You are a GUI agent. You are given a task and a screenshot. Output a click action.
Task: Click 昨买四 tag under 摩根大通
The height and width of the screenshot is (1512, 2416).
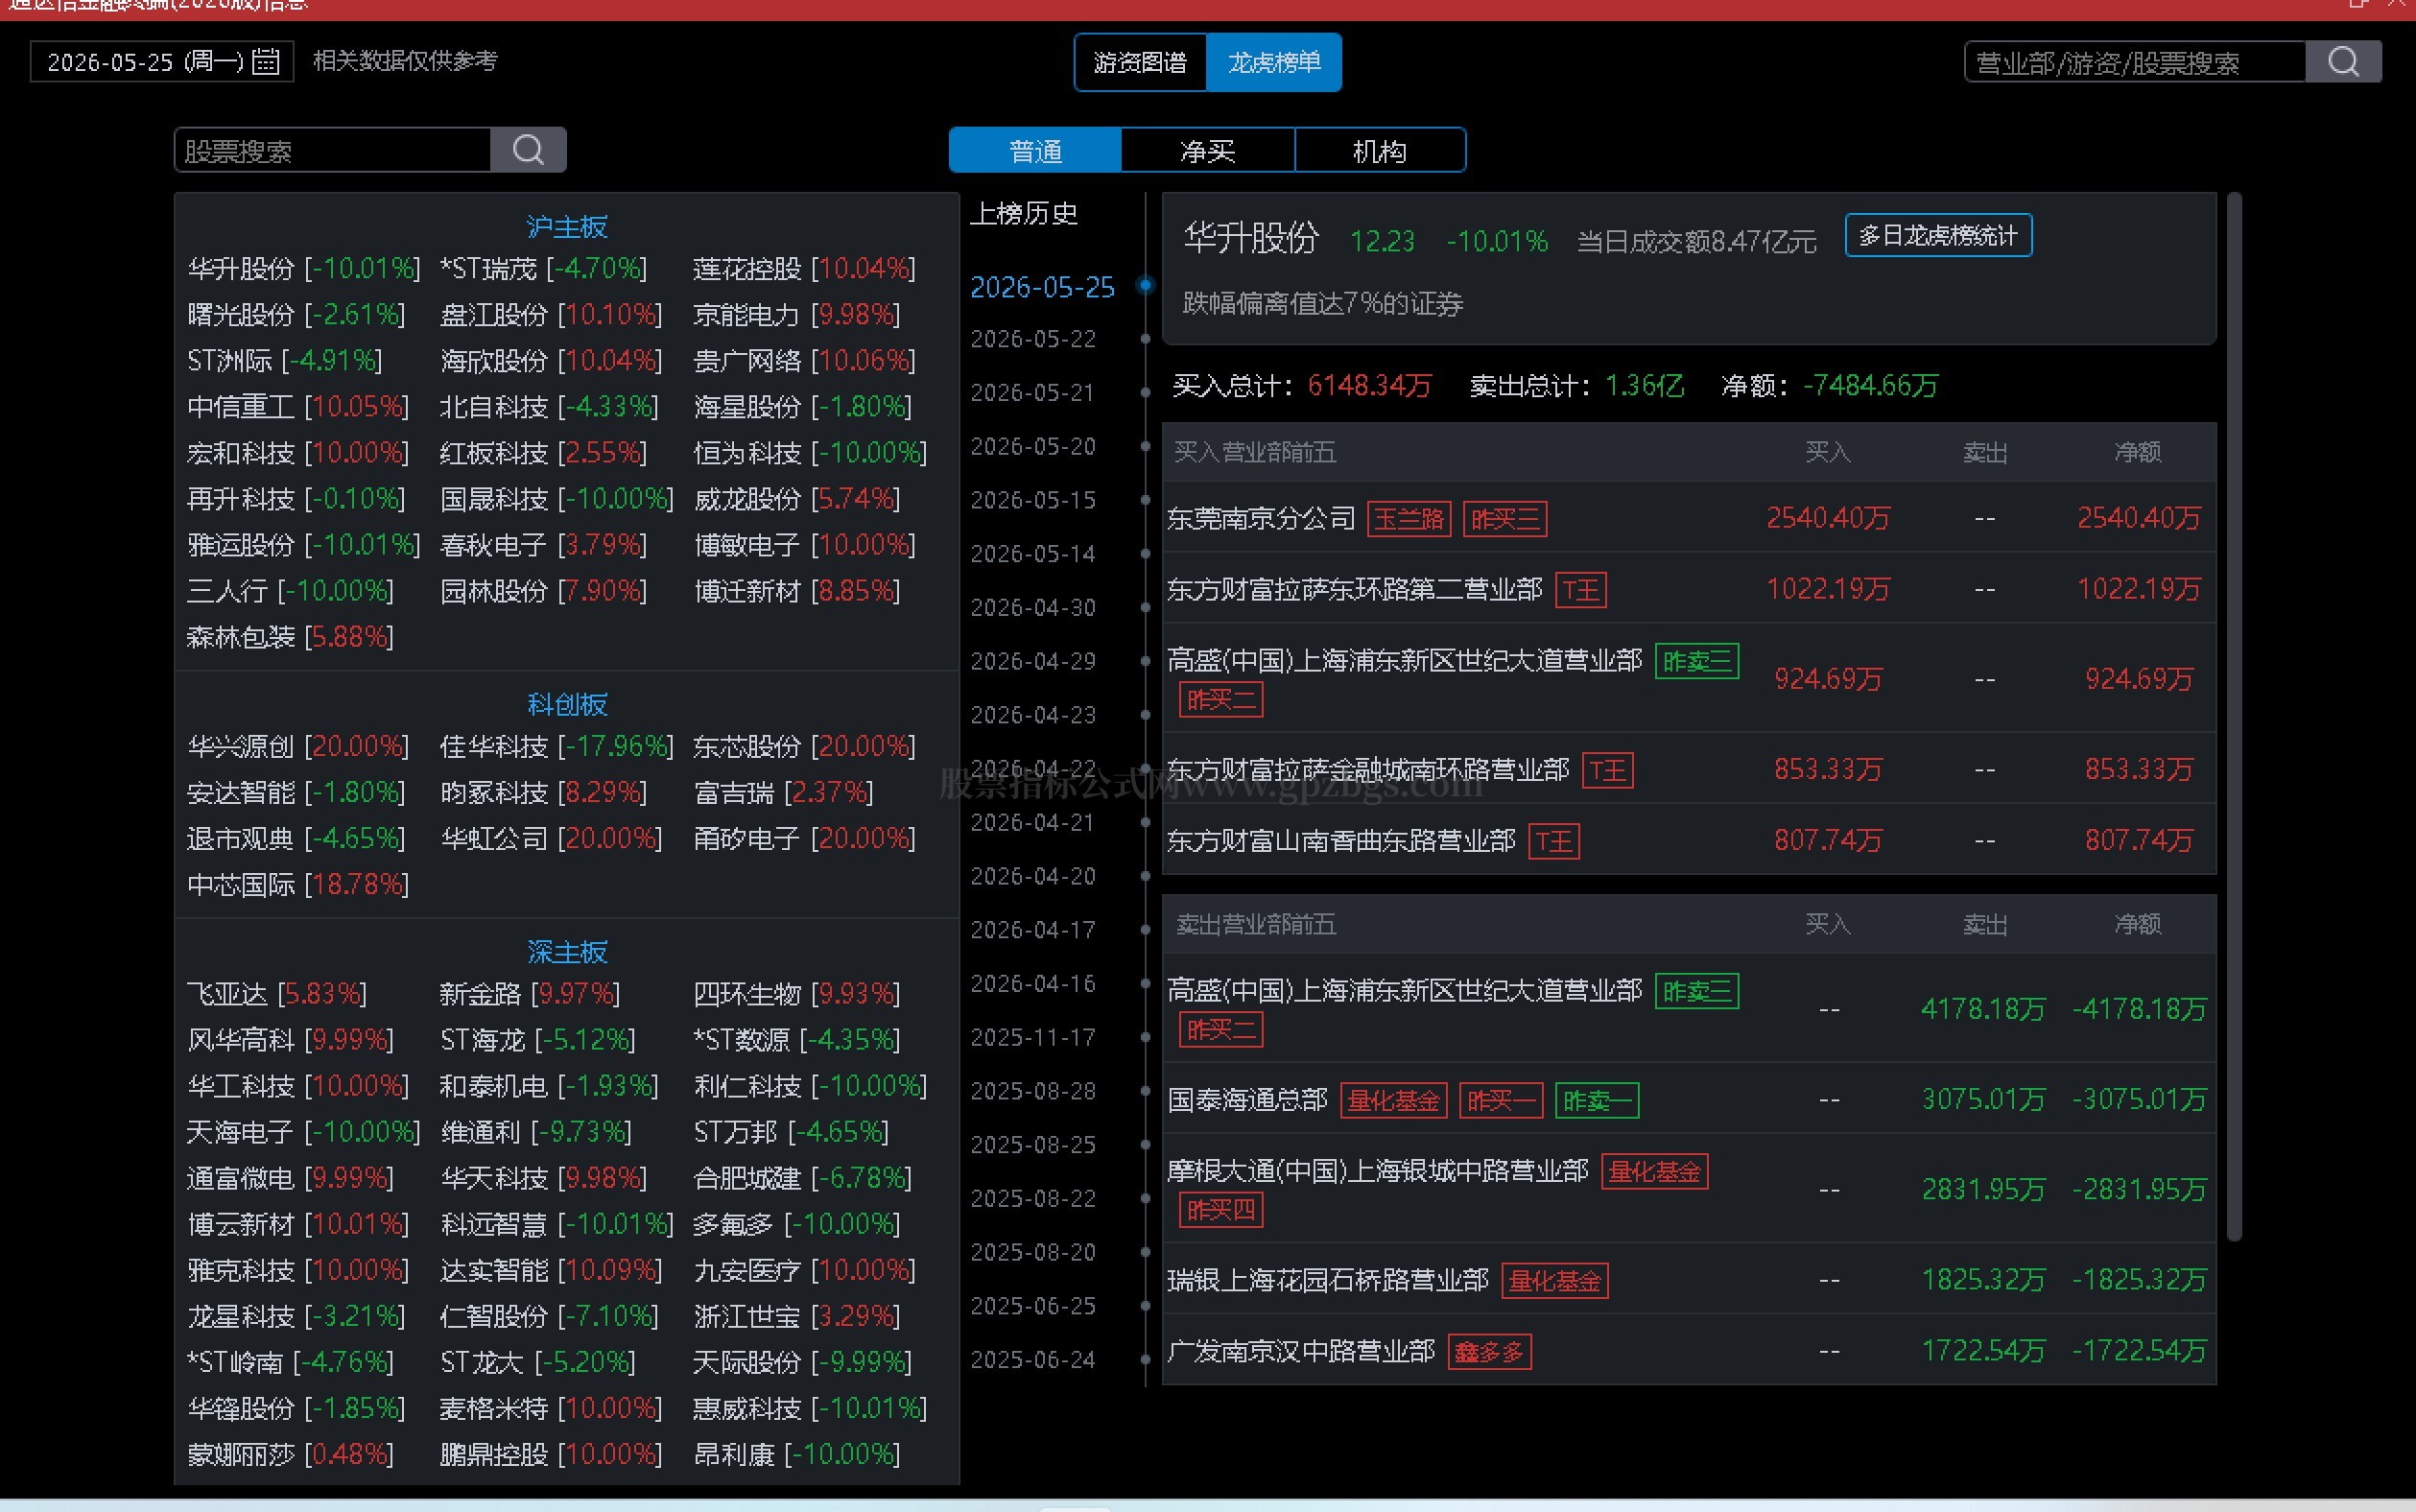(x=1221, y=1210)
